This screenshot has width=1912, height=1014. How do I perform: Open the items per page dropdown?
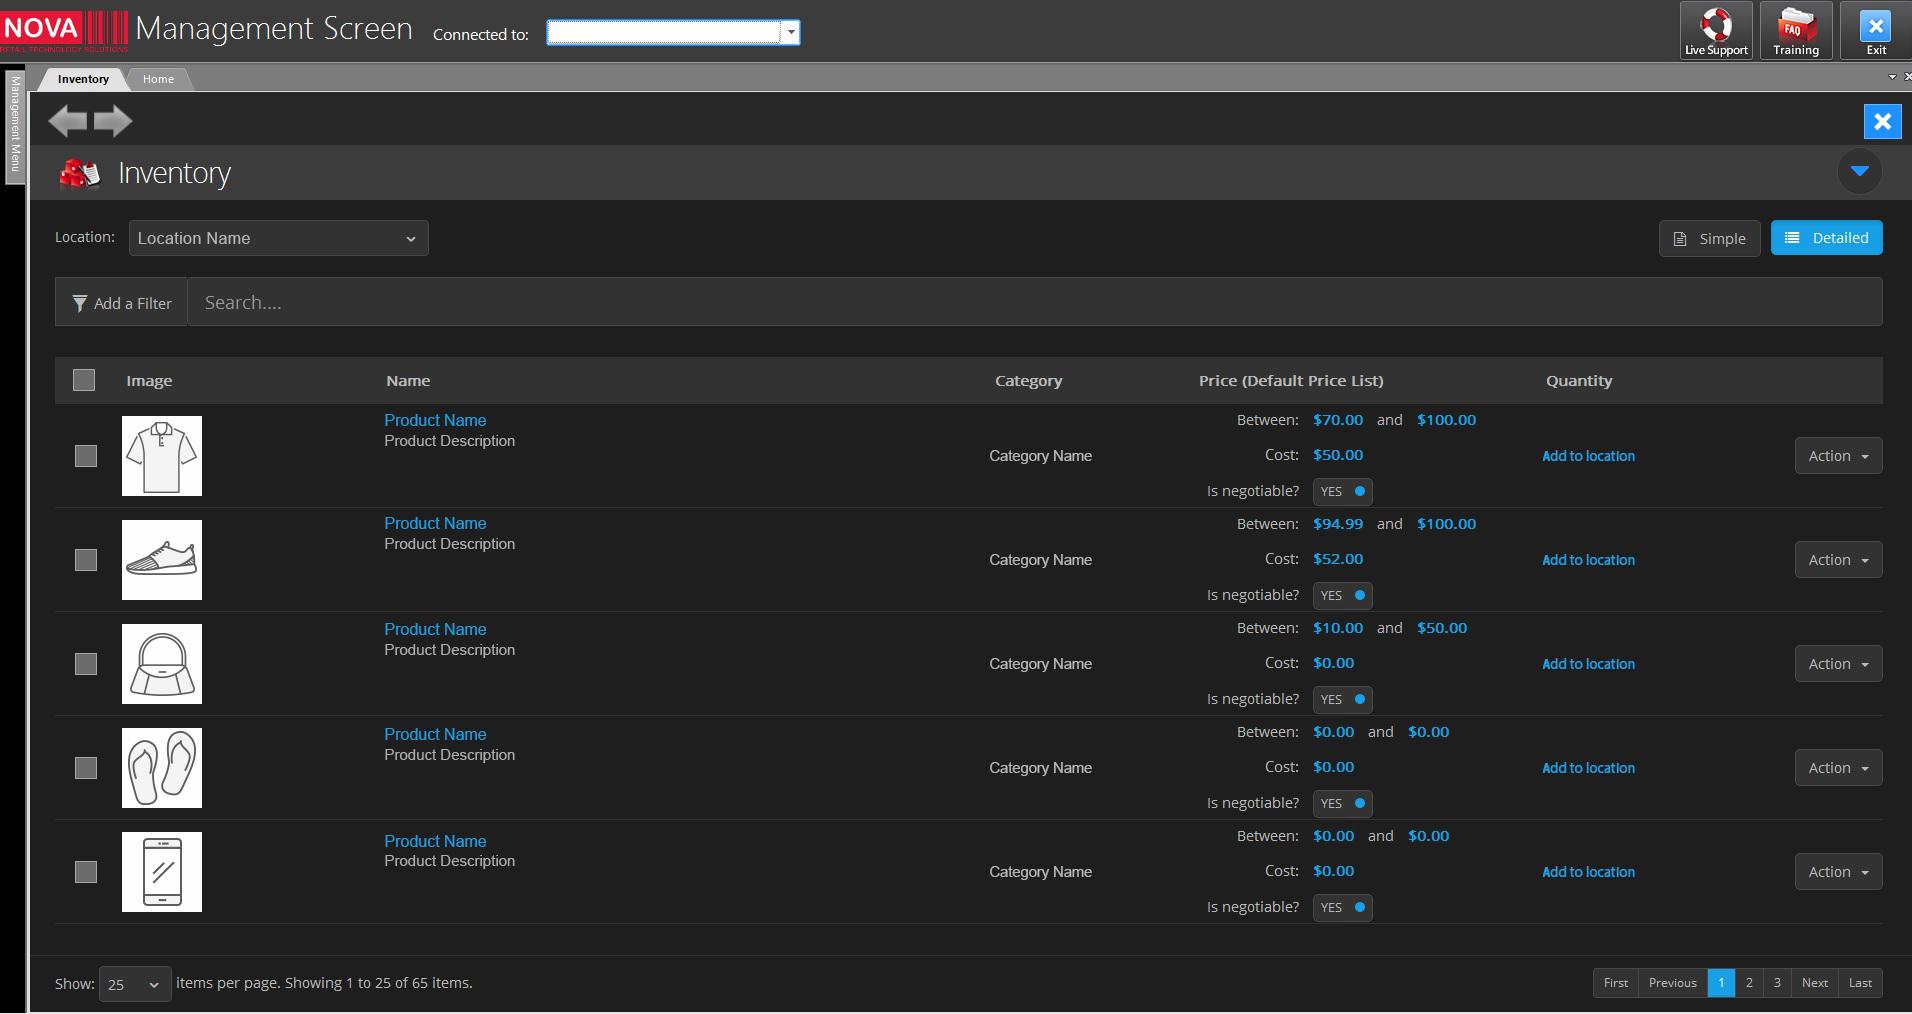pos(134,984)
